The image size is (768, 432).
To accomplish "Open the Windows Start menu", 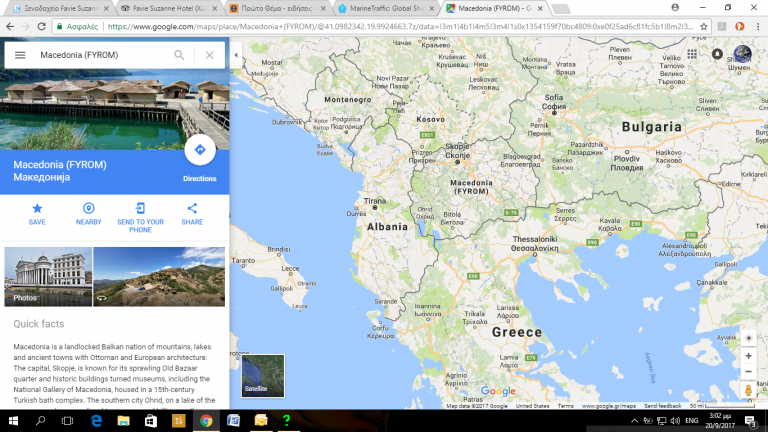I will pyautogui.click(x=13, y=421).
